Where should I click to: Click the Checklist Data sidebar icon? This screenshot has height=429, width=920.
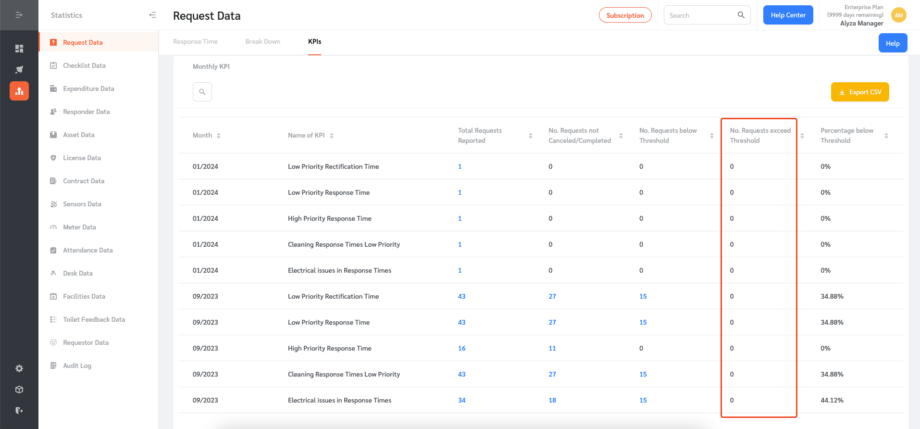53,65
